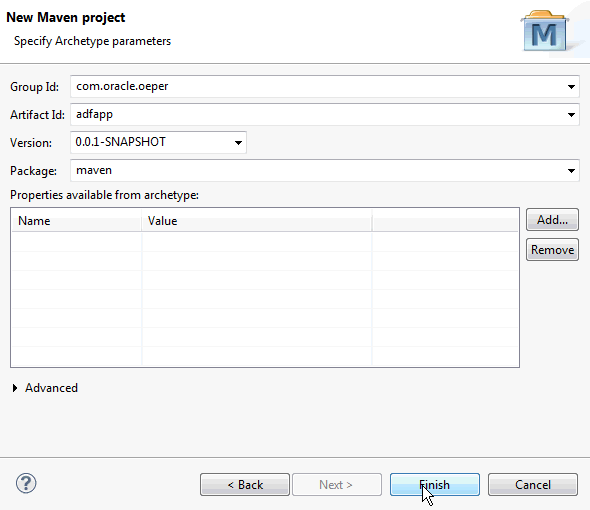Click the New Maven project title
The image size is (590, 510).
click(x=66, y=18)
